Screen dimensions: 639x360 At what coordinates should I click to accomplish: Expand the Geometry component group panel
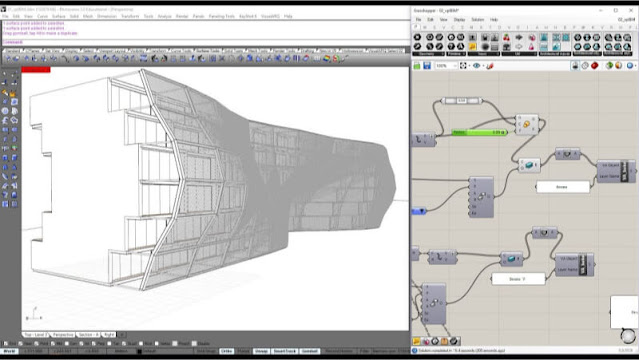click(428, 54)
